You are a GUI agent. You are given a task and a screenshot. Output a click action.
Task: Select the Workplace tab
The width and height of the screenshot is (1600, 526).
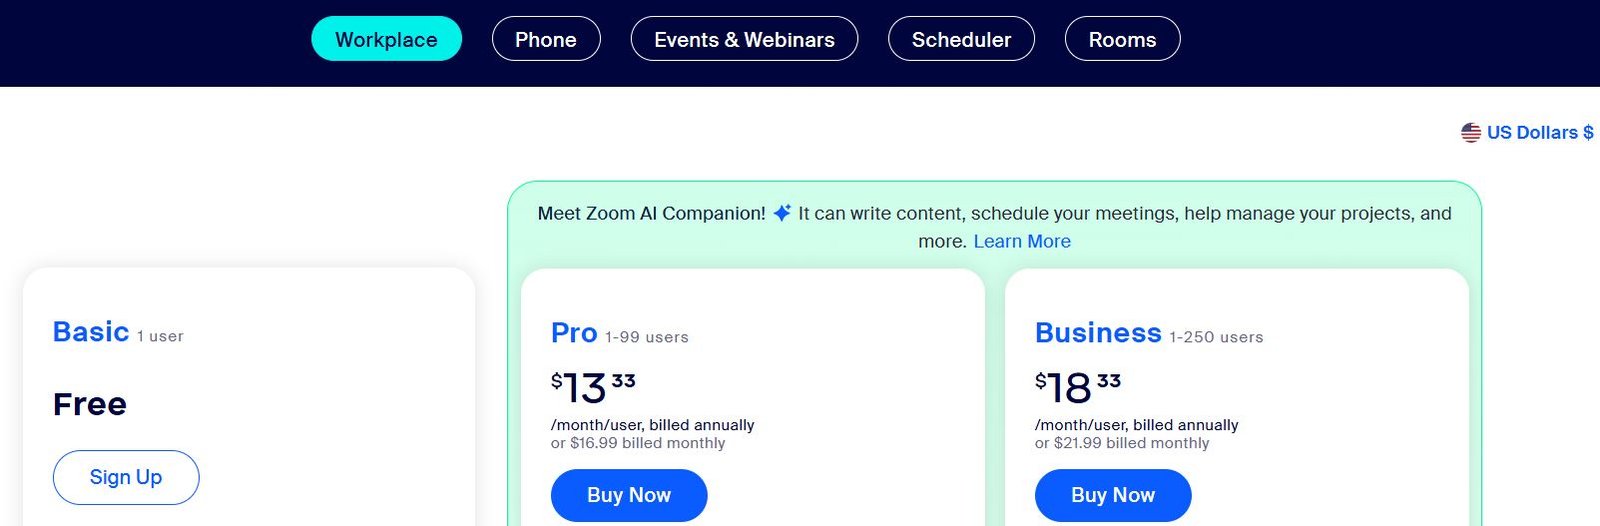point(386,39)
